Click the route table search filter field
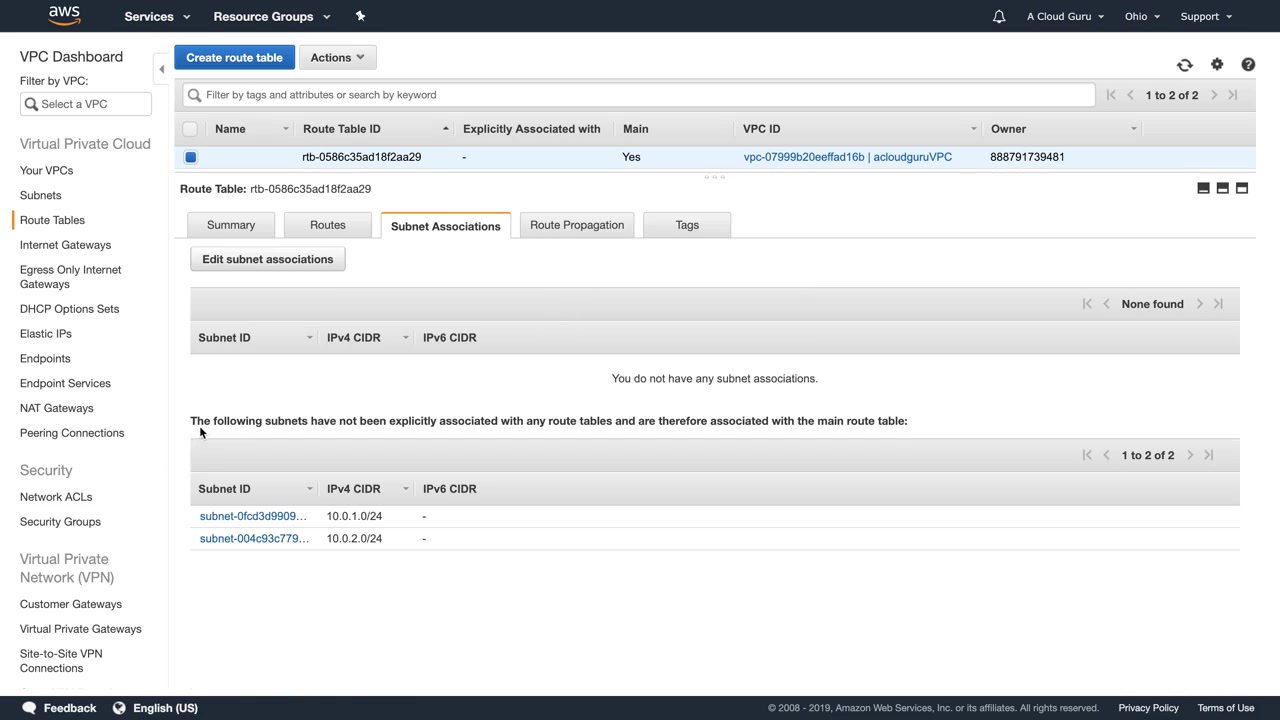This screenshot has width=1280, height=720. click(639, 95)
